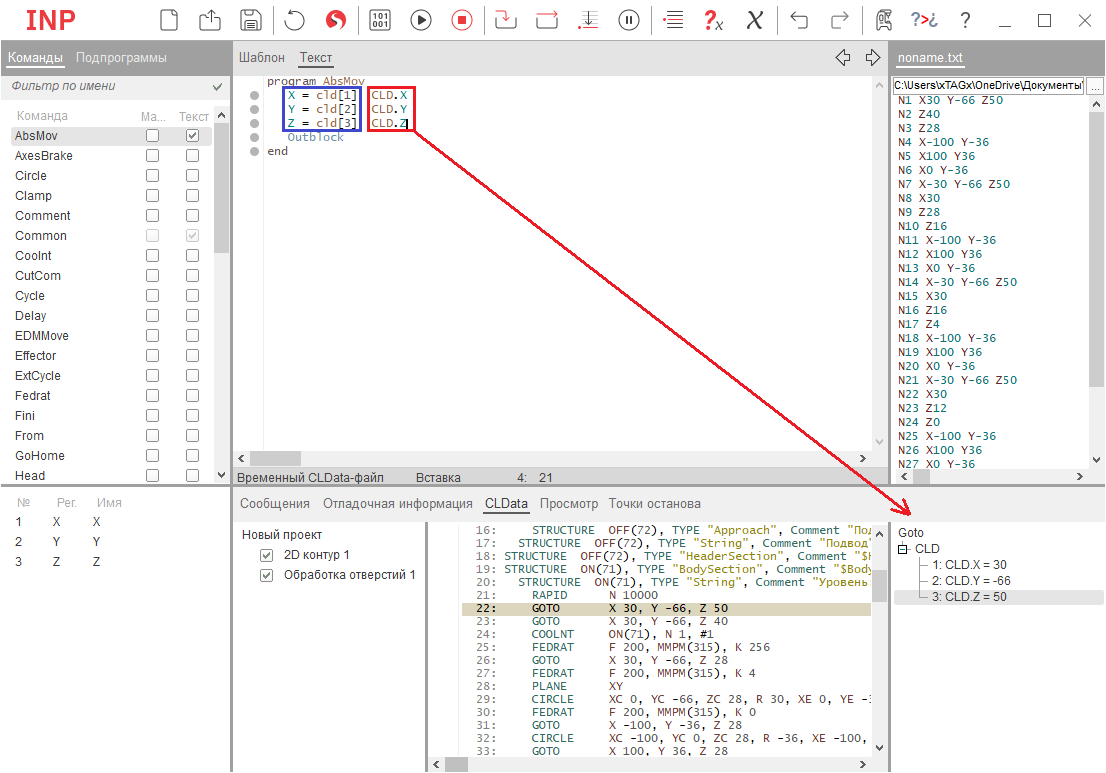Create a new file via toolbar icon

click(x=171, y=20)
